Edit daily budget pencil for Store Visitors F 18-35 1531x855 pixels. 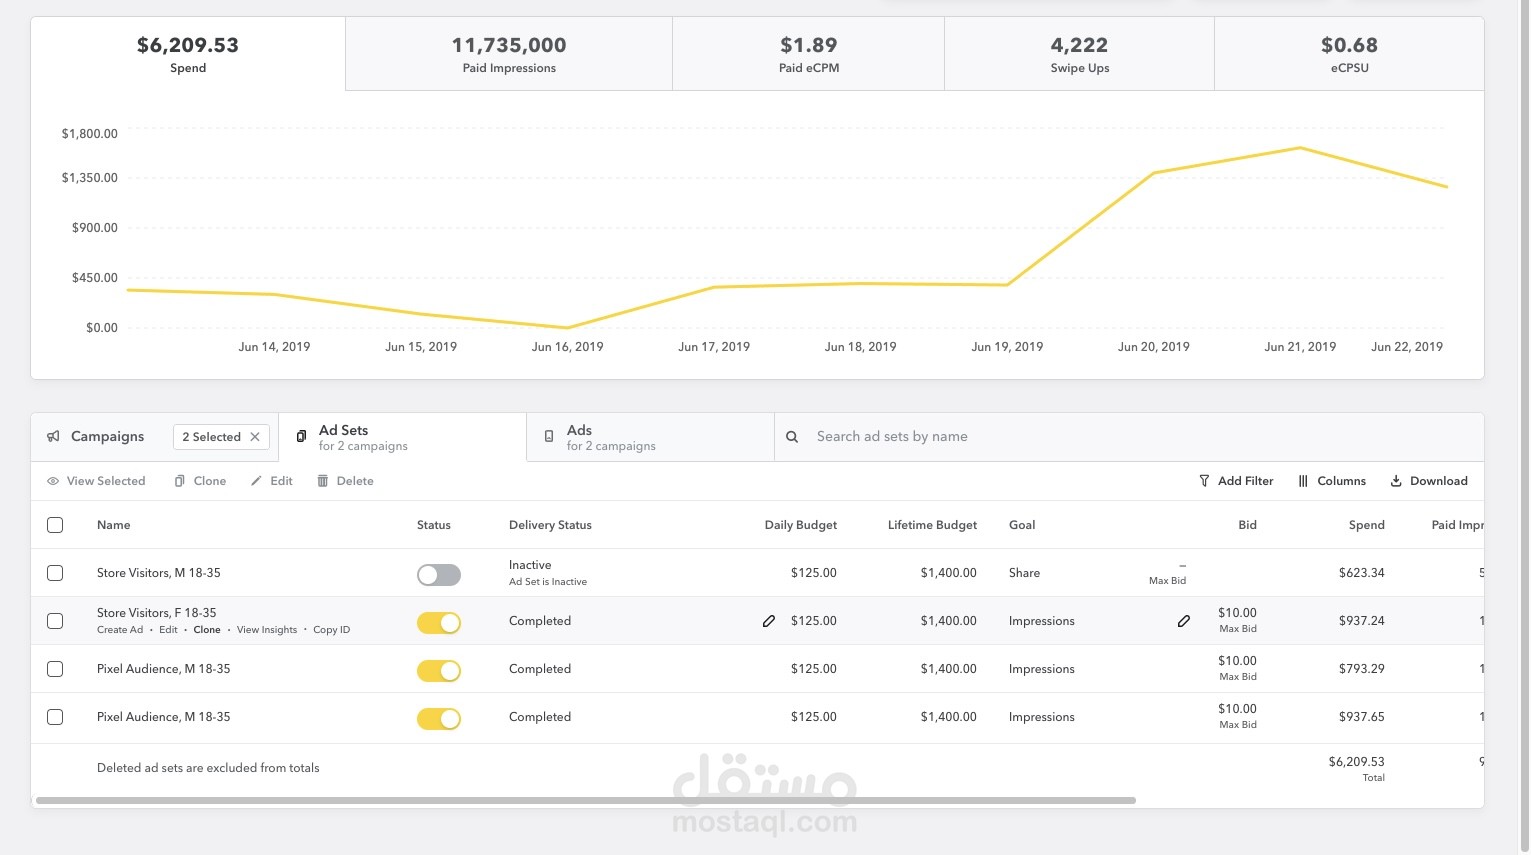coord(769,621)
